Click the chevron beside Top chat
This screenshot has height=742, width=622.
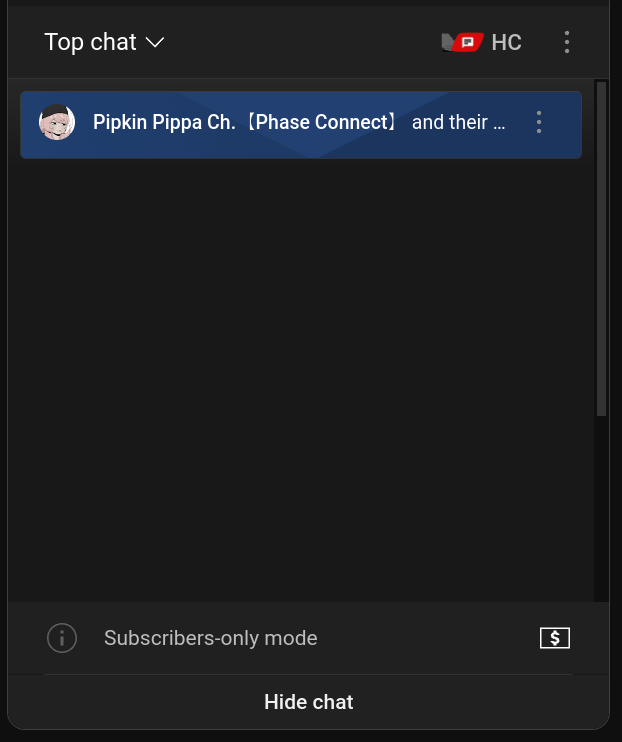click(154, 42)
